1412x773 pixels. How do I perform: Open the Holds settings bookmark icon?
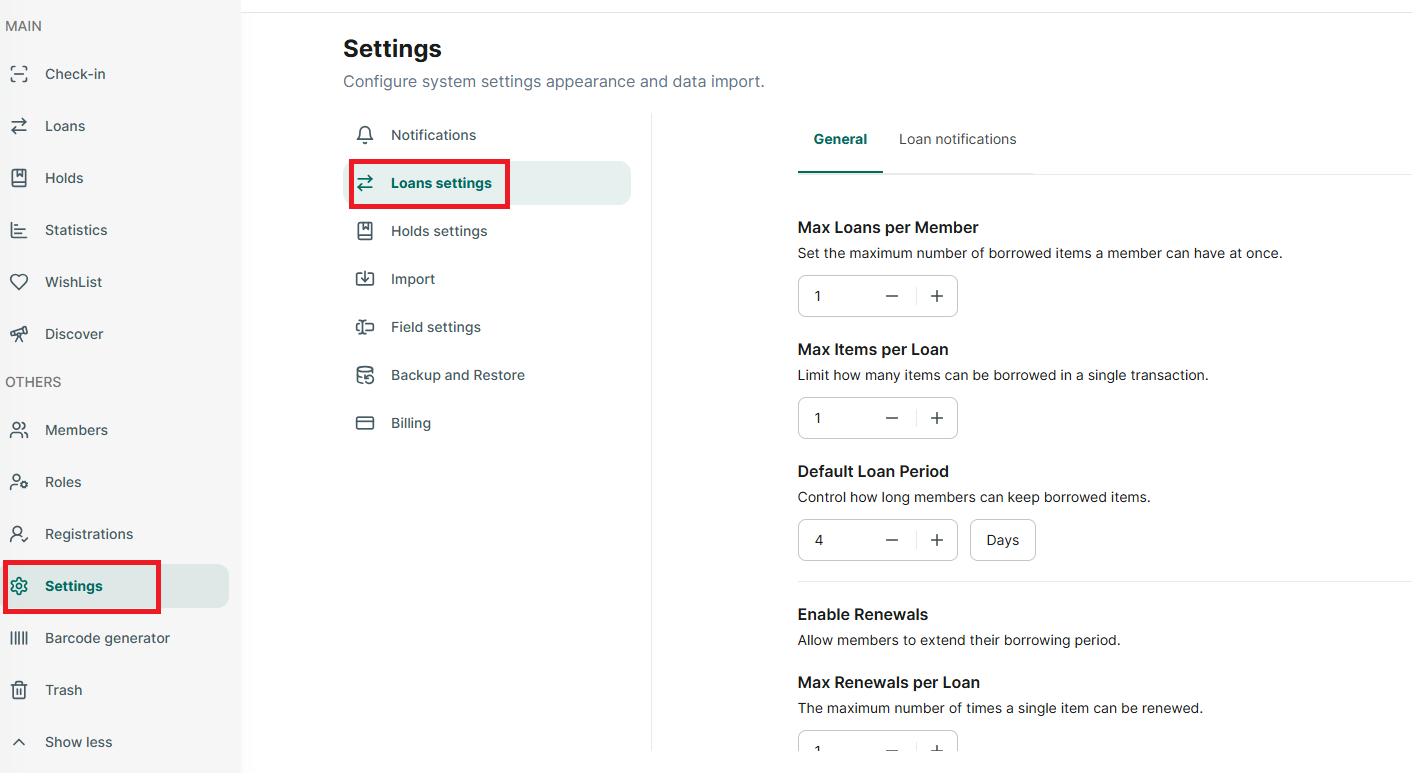365,231
